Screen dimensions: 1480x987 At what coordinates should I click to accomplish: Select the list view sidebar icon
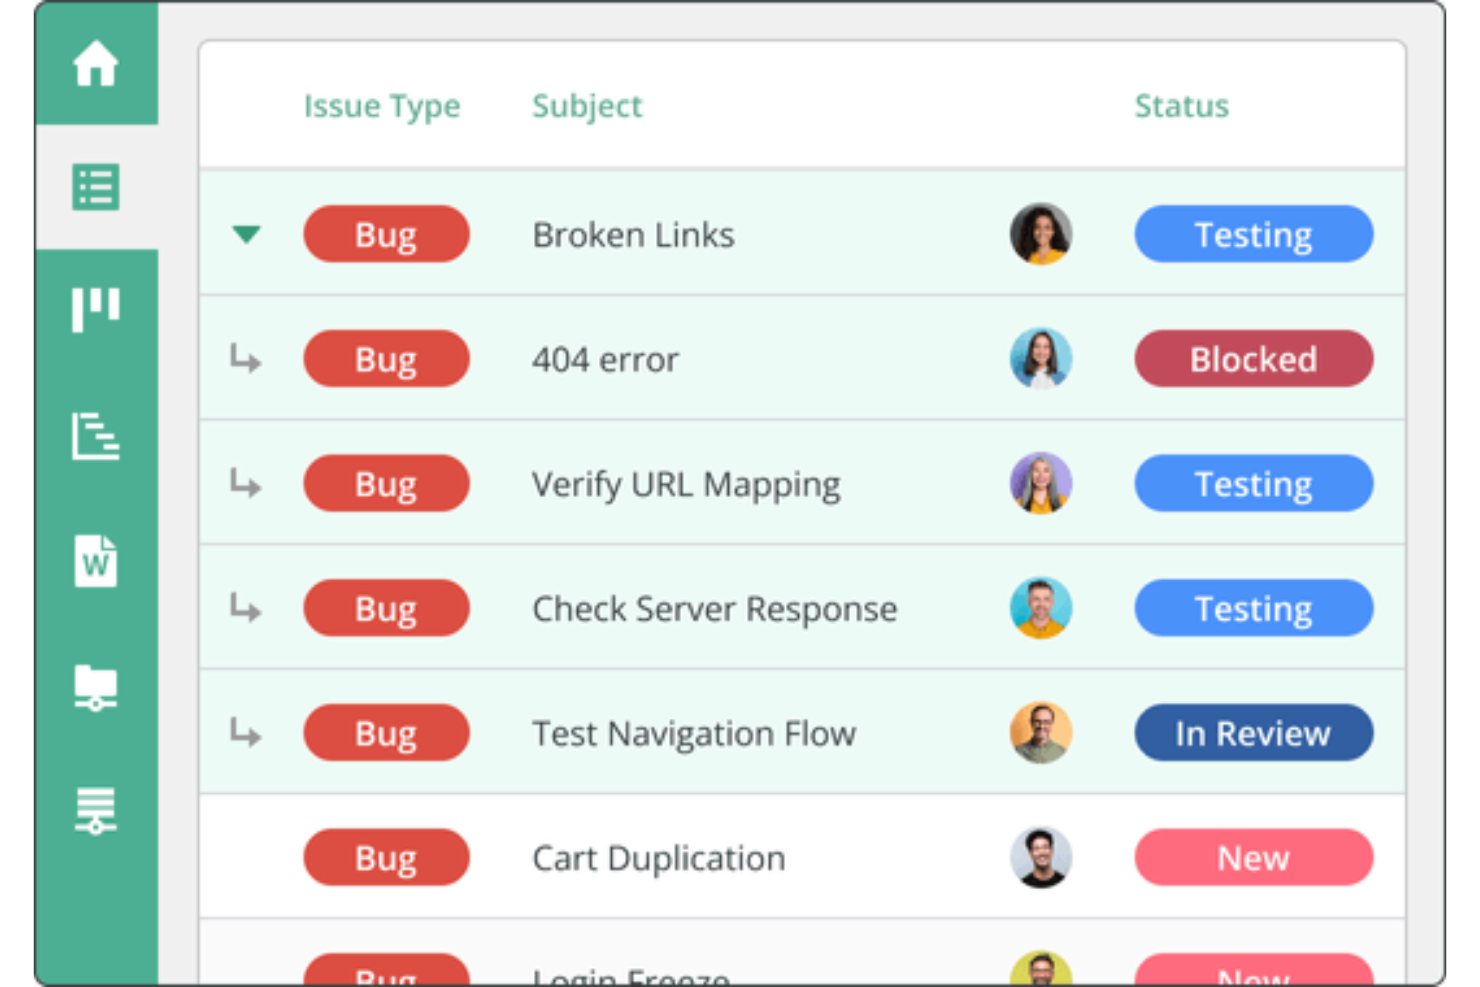click(x=96, y=187)
